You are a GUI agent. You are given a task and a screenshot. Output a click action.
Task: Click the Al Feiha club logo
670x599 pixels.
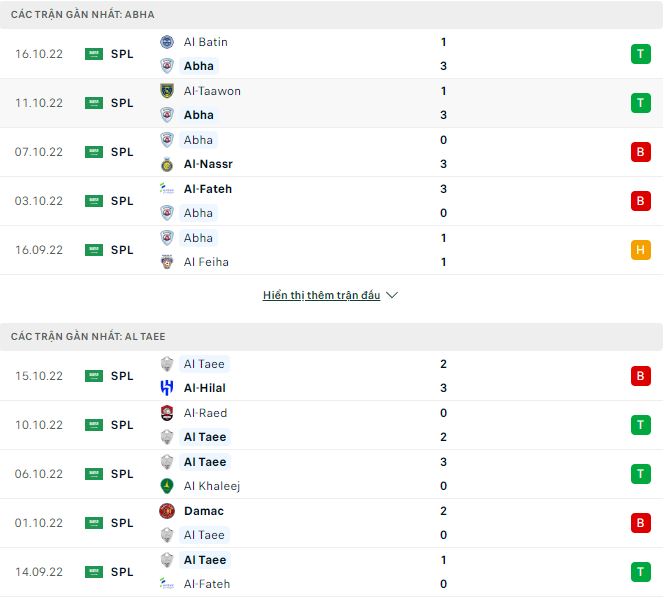click(167, 262)
